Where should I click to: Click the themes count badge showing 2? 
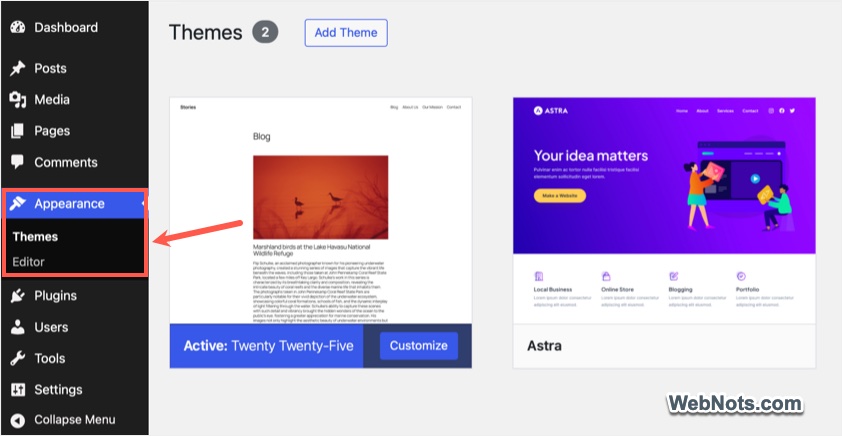coord(265,33)
